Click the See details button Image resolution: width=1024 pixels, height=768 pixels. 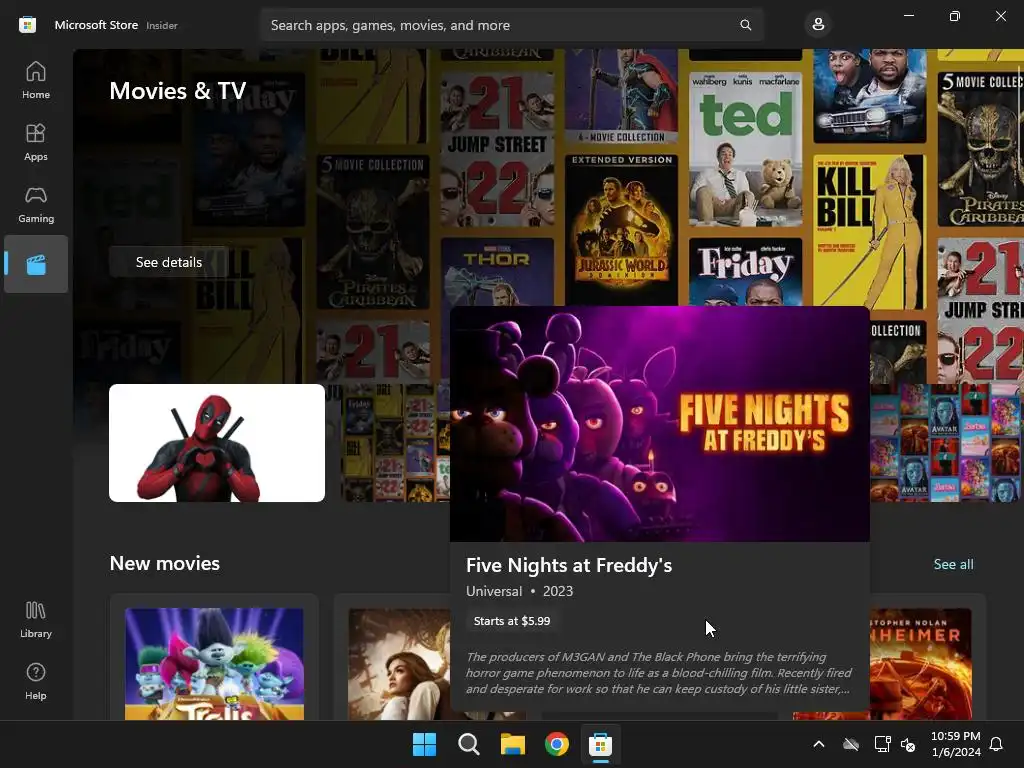pos(168,262)
